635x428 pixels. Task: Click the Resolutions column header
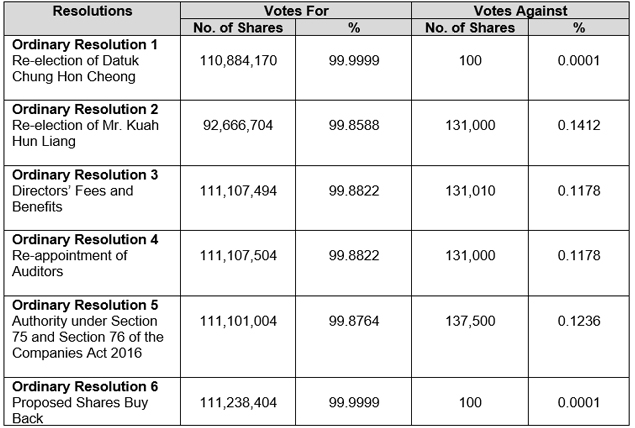92,11
